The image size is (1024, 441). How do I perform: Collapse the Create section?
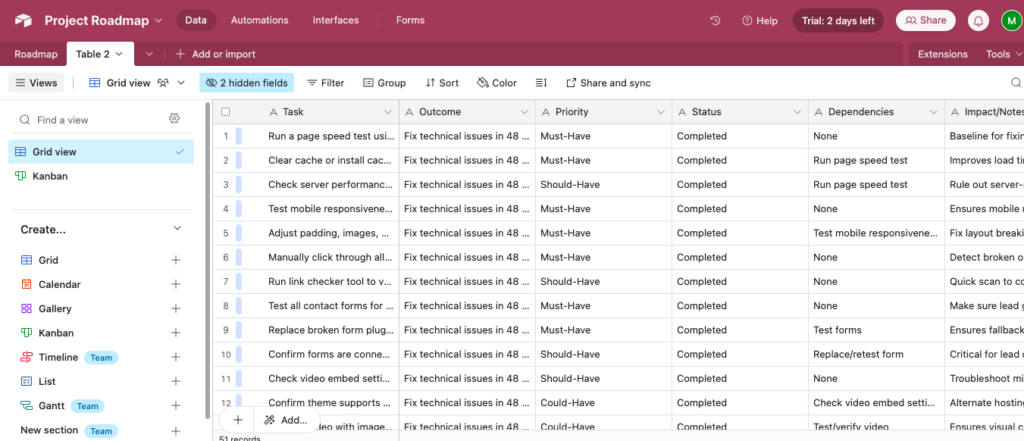click(176, 229)
